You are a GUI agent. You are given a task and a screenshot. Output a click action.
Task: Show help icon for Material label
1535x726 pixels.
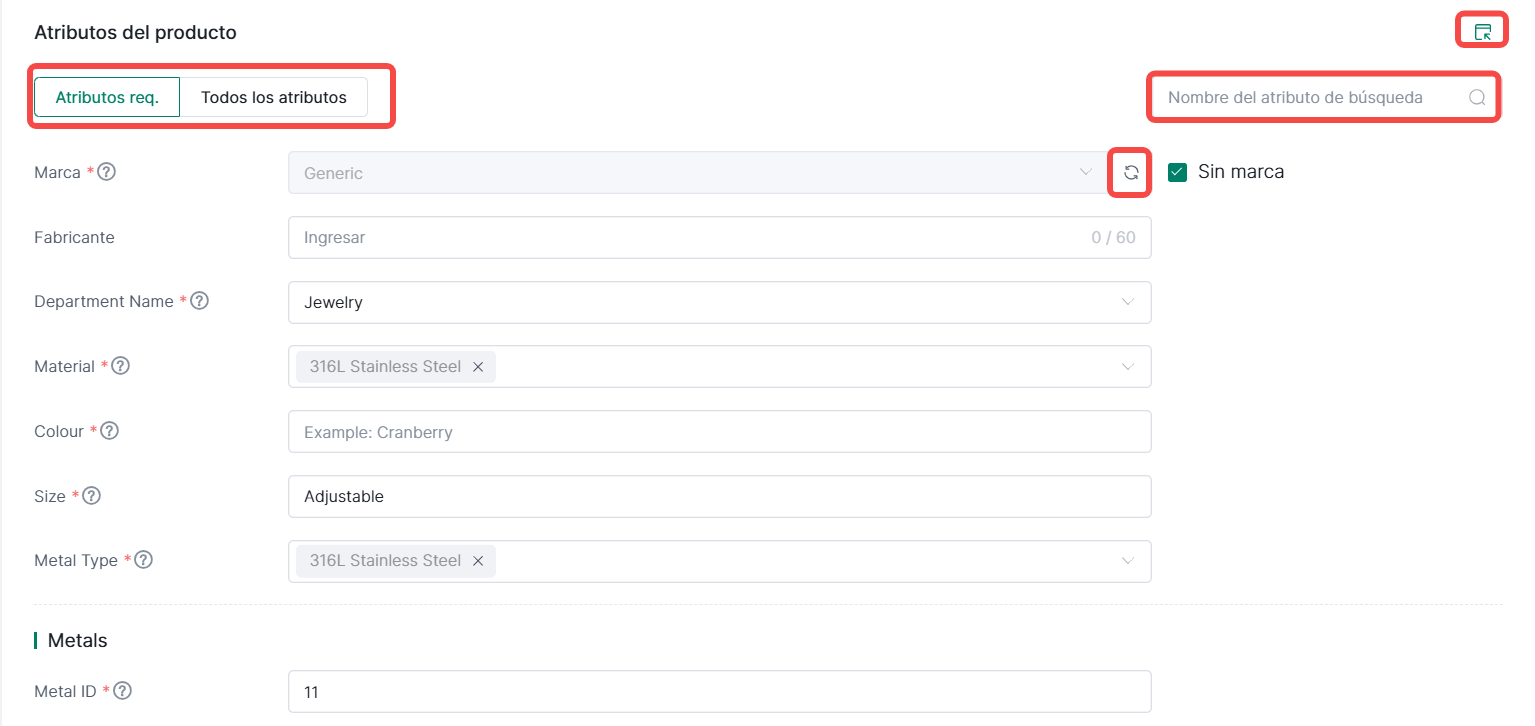click(120, 366)
